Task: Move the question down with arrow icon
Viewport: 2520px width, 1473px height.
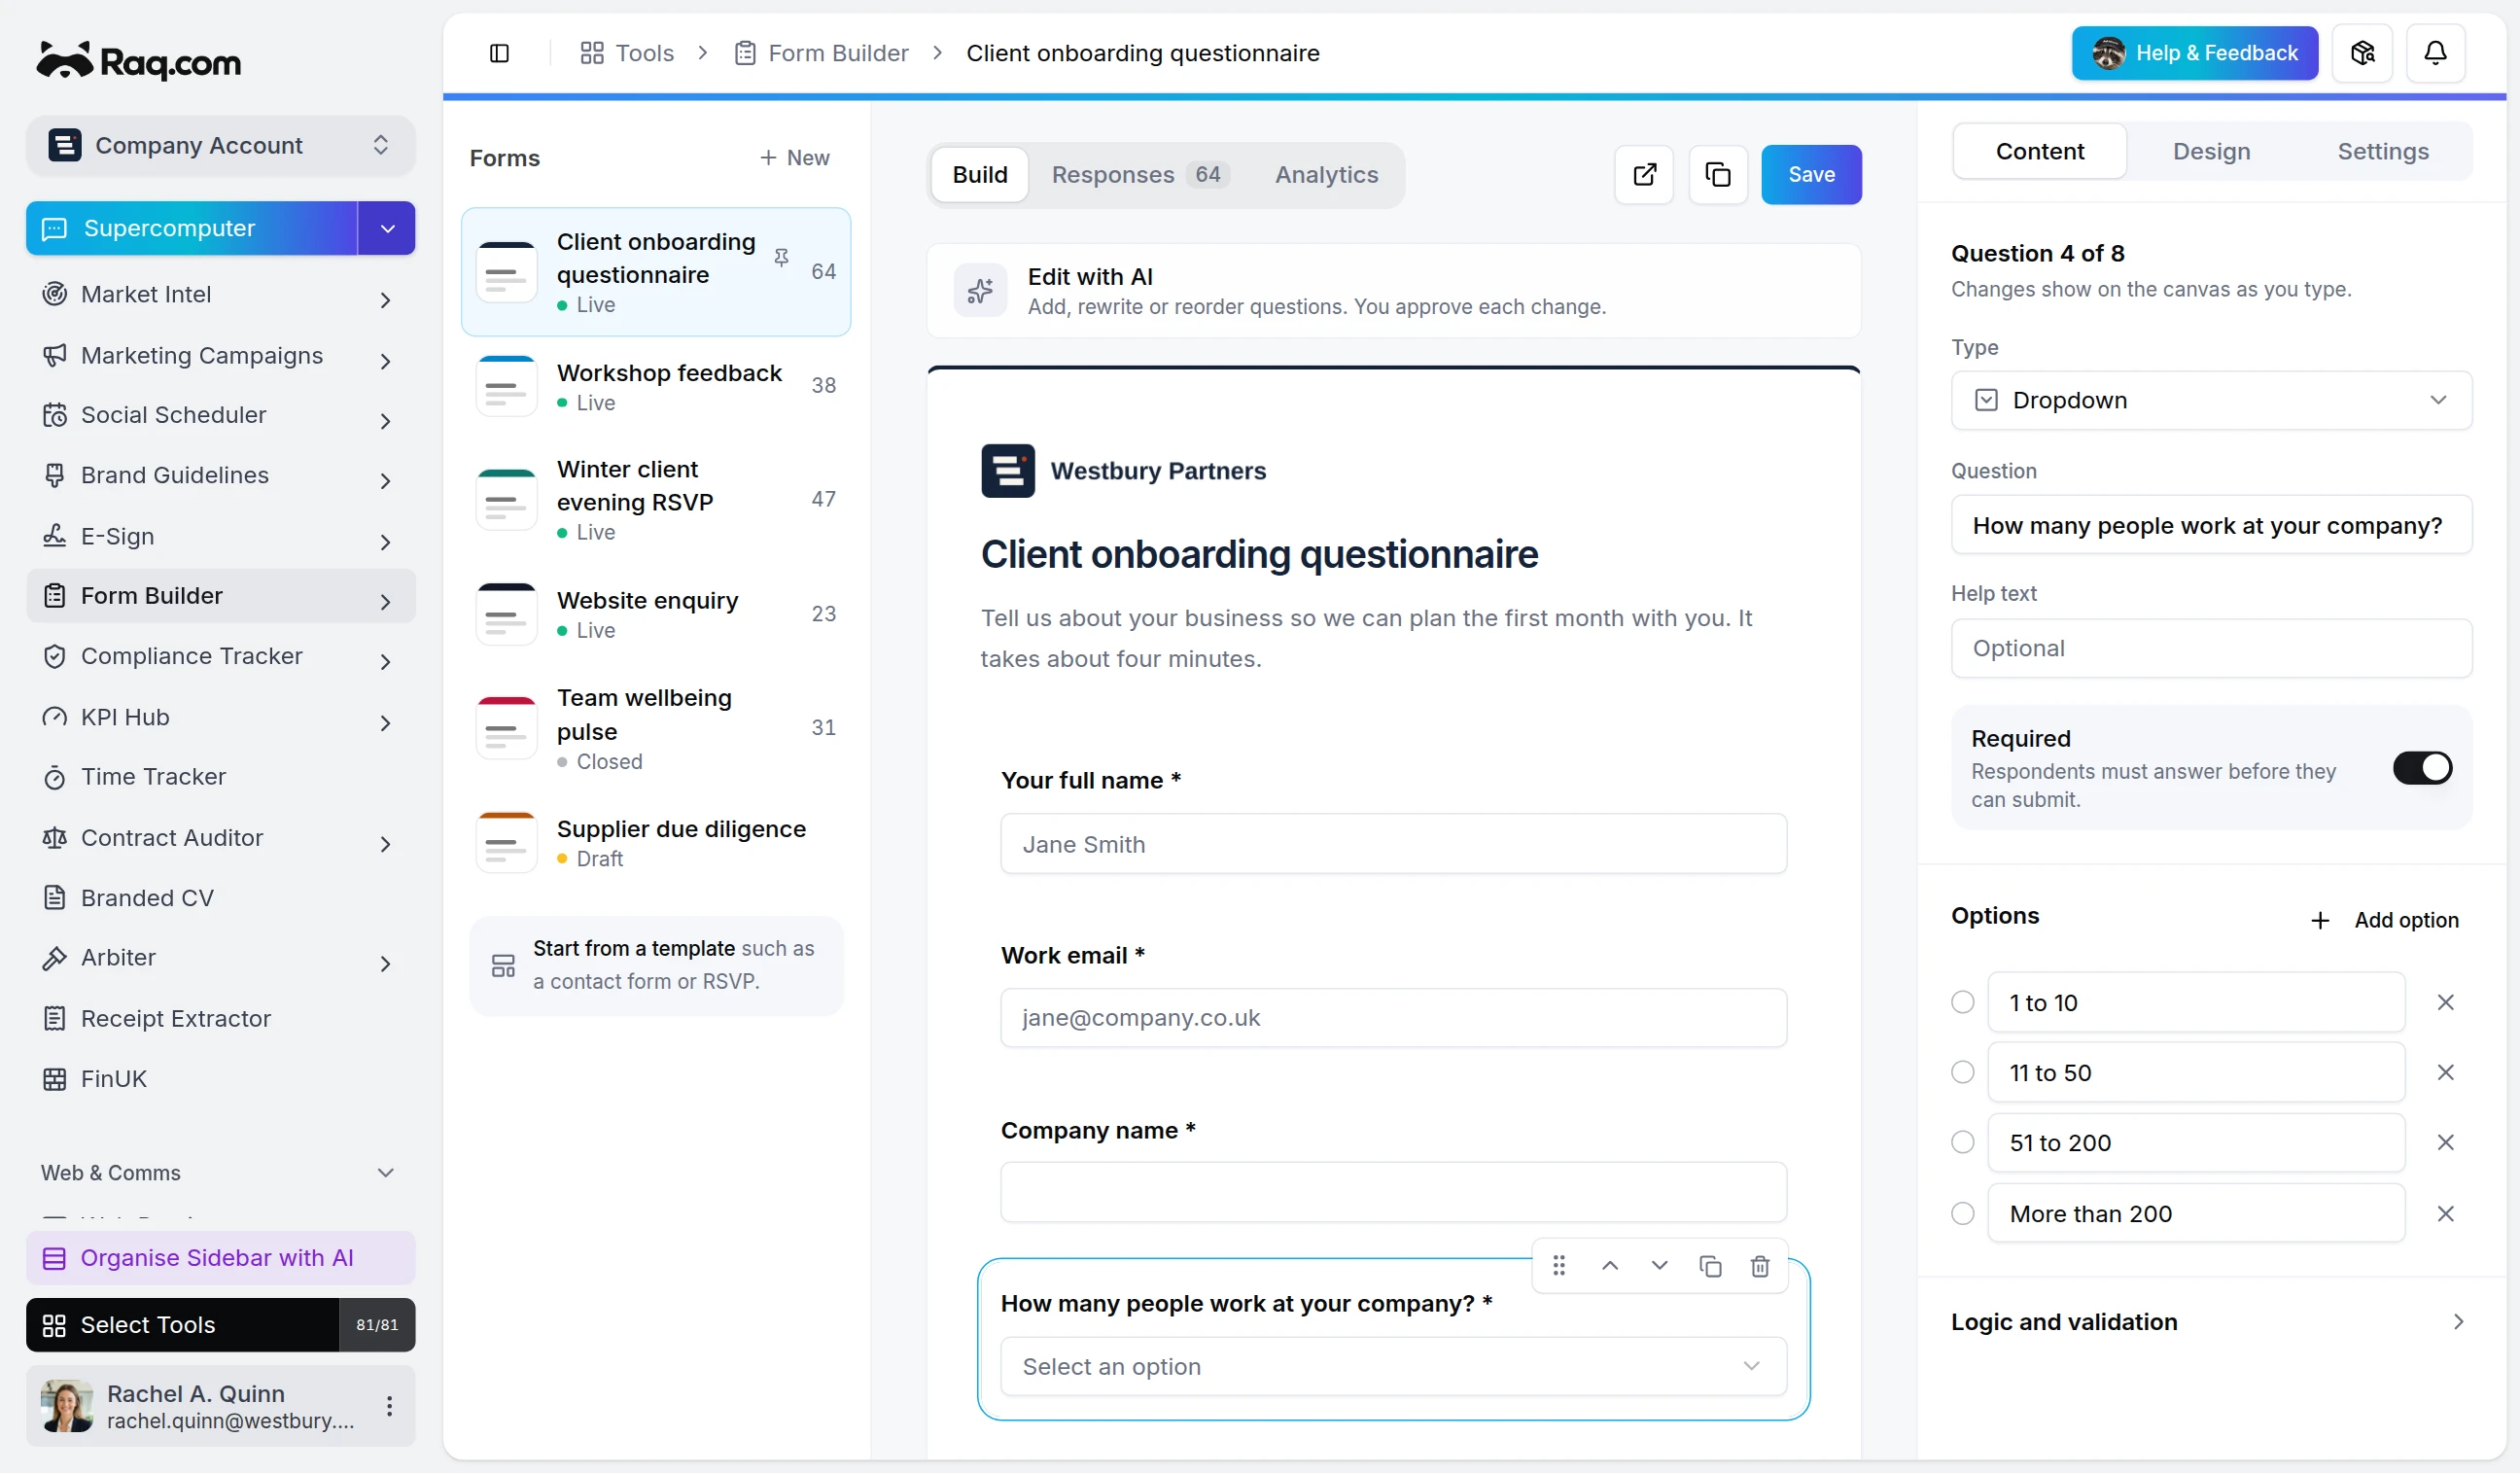Action: pos(1660,1266)
